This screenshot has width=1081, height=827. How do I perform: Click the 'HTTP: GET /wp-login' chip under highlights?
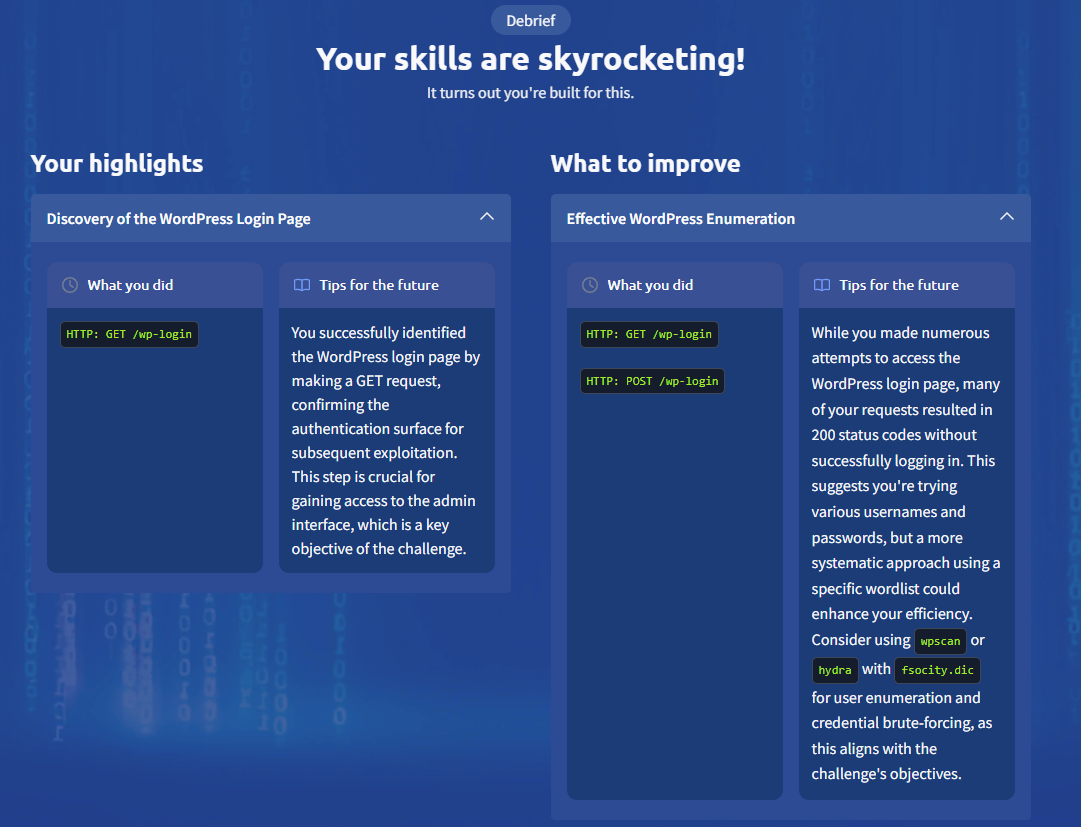[x=128, y=334]
